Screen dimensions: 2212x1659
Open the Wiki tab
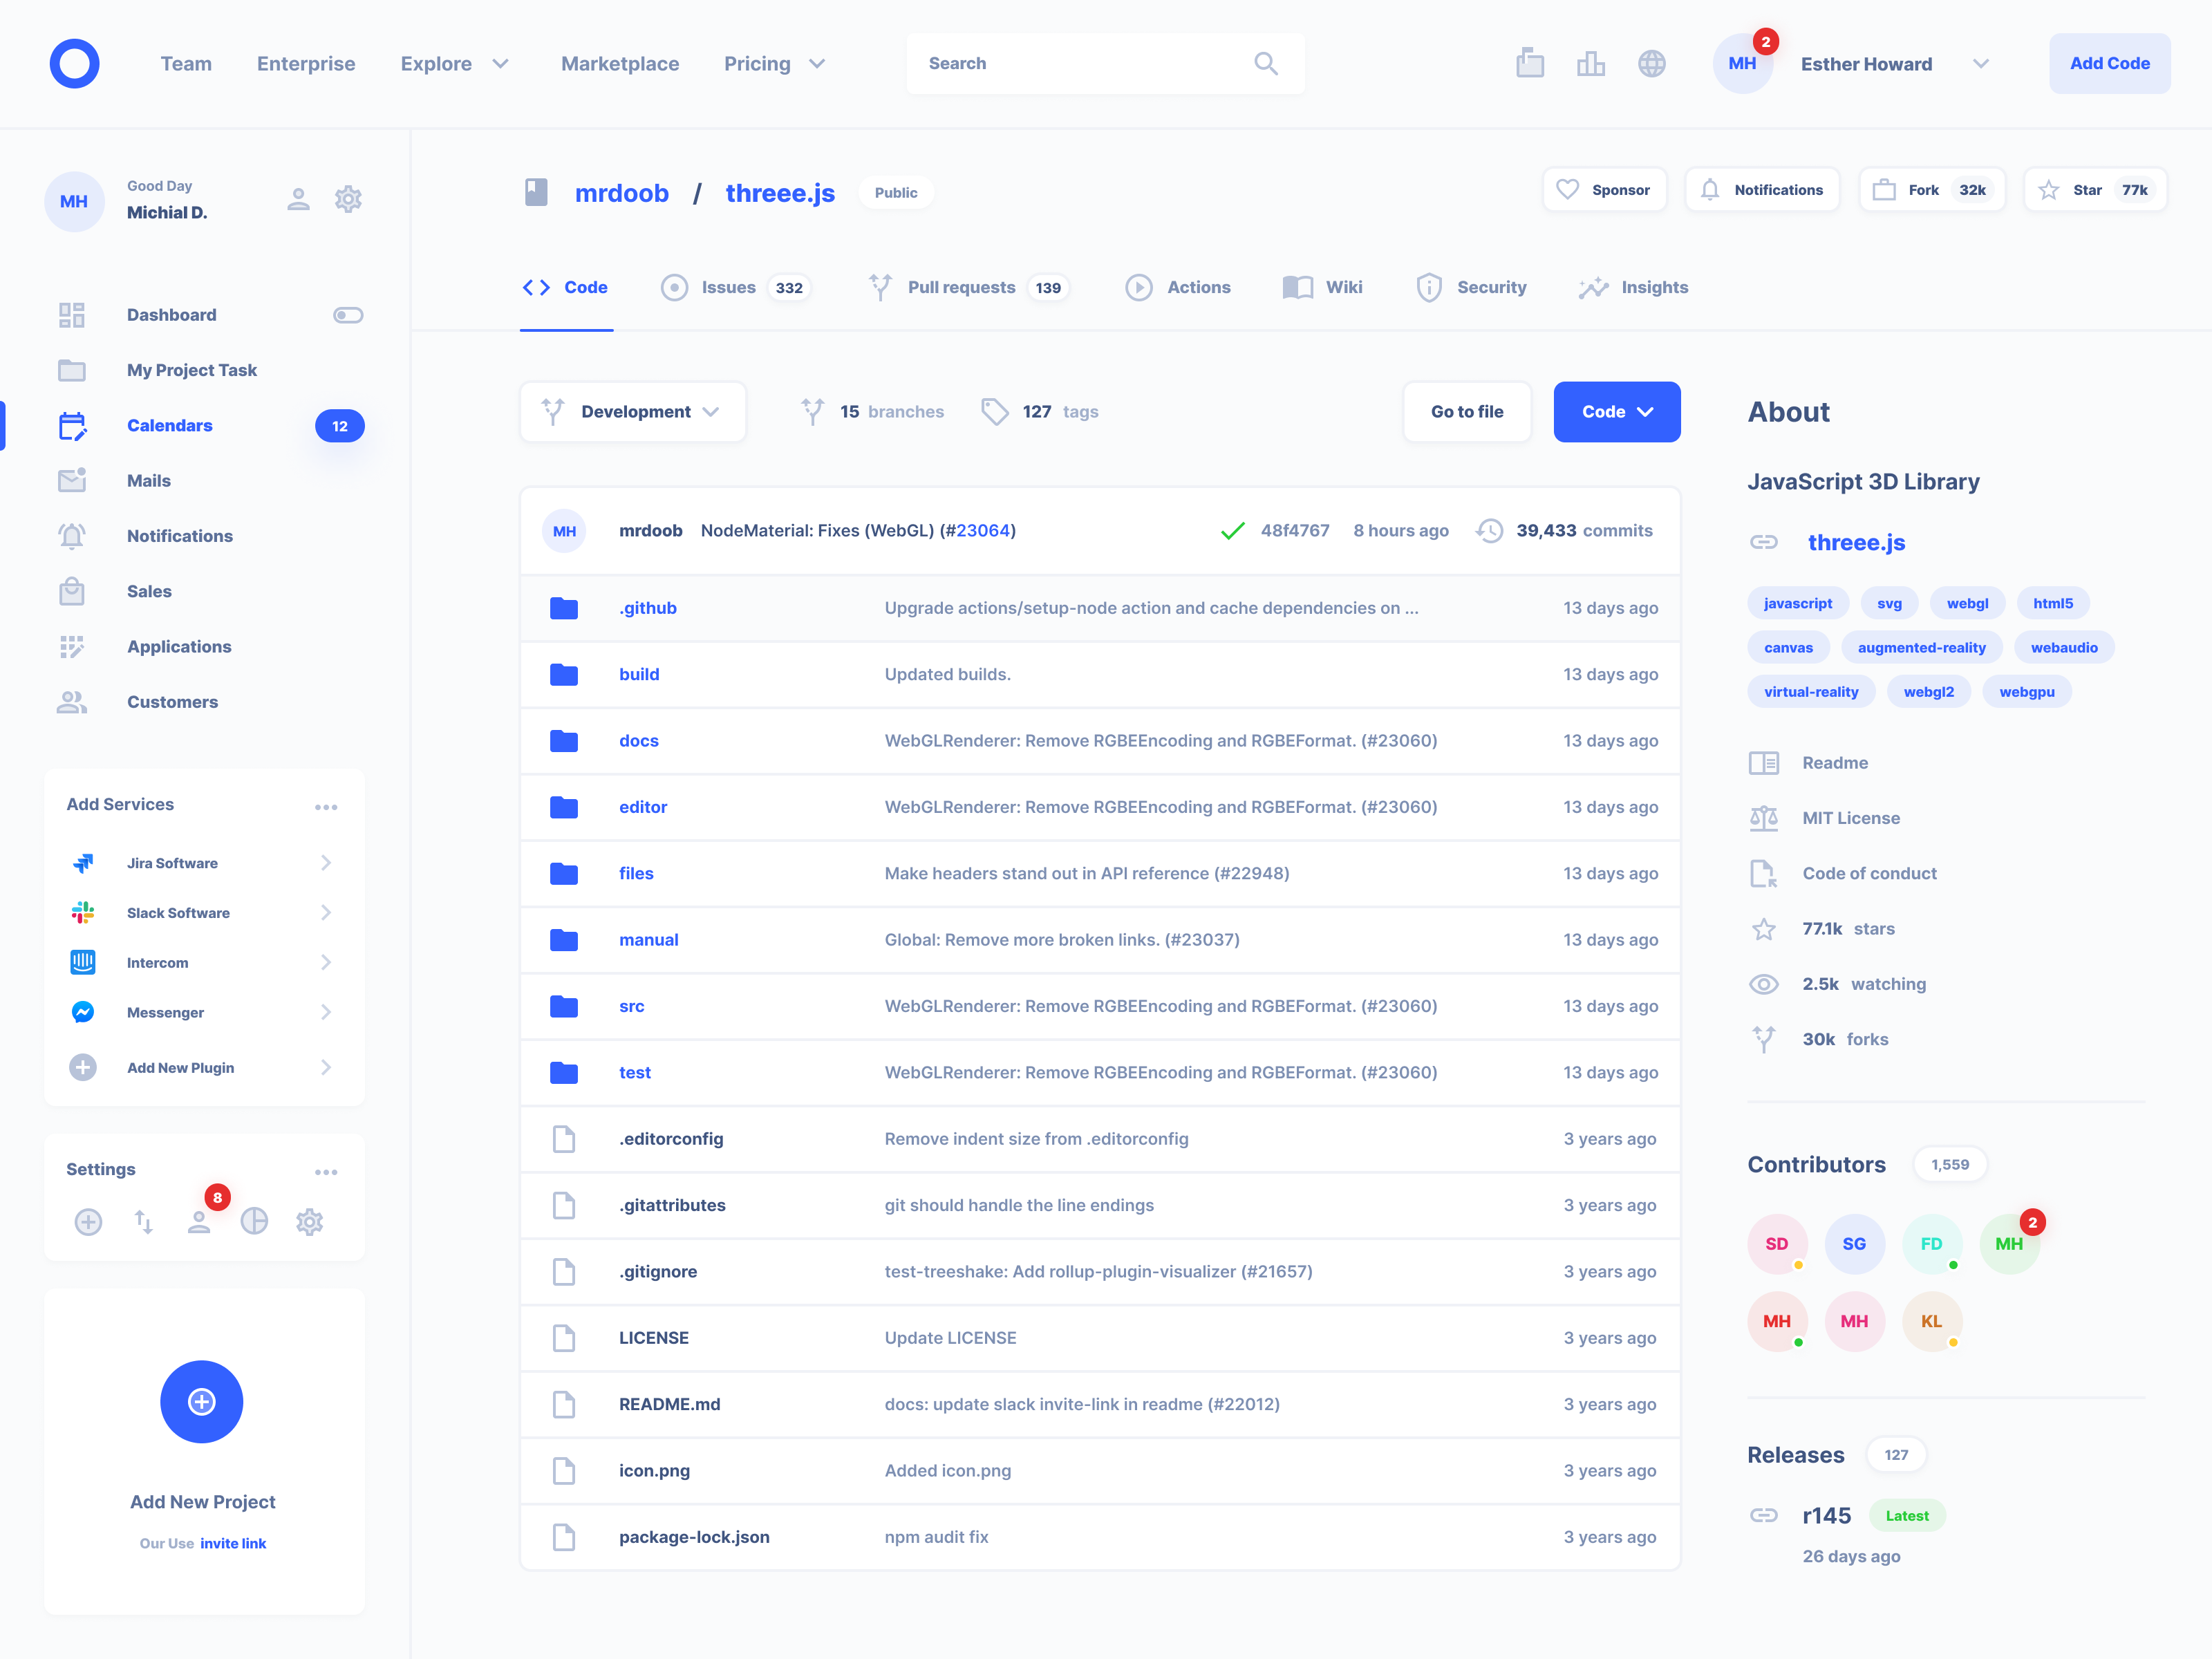click(x=1322, y=288)
